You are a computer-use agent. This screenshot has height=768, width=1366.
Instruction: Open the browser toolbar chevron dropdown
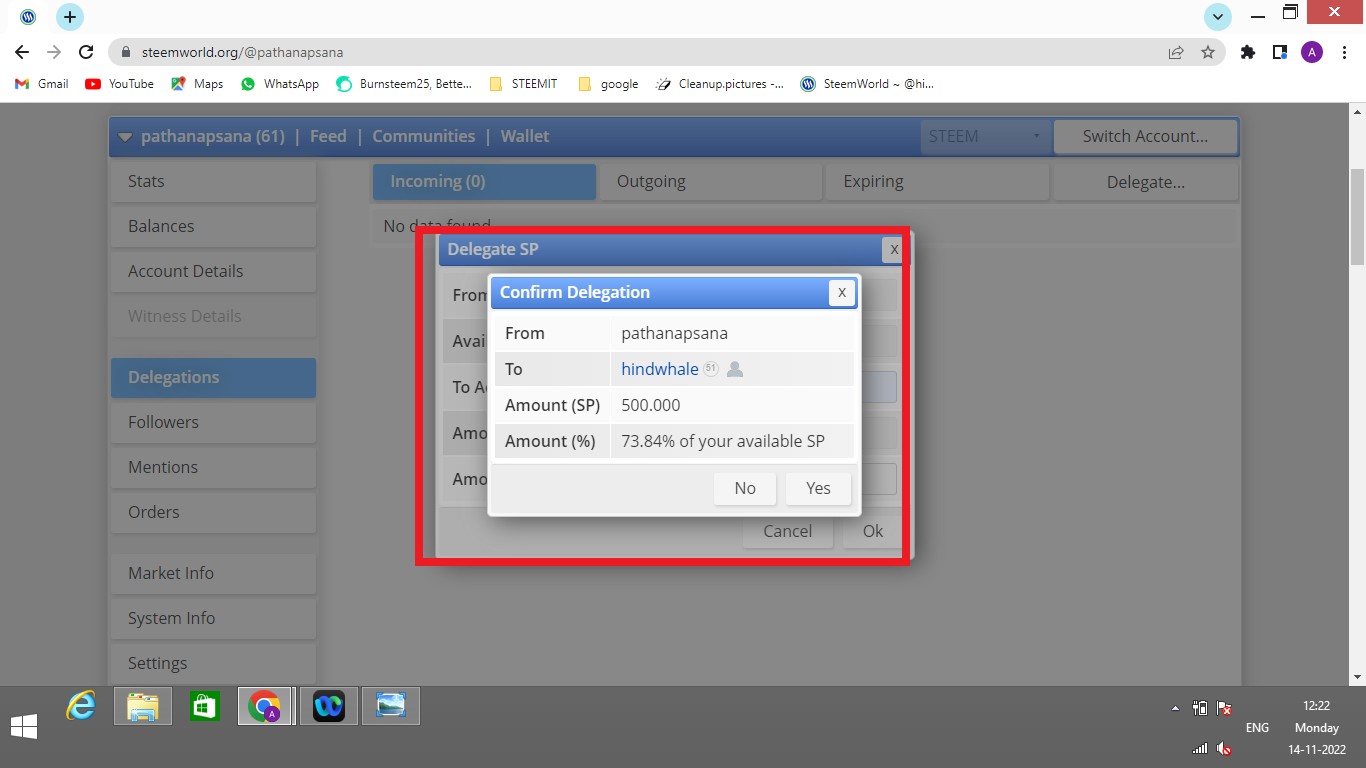tap(1217, 17)
